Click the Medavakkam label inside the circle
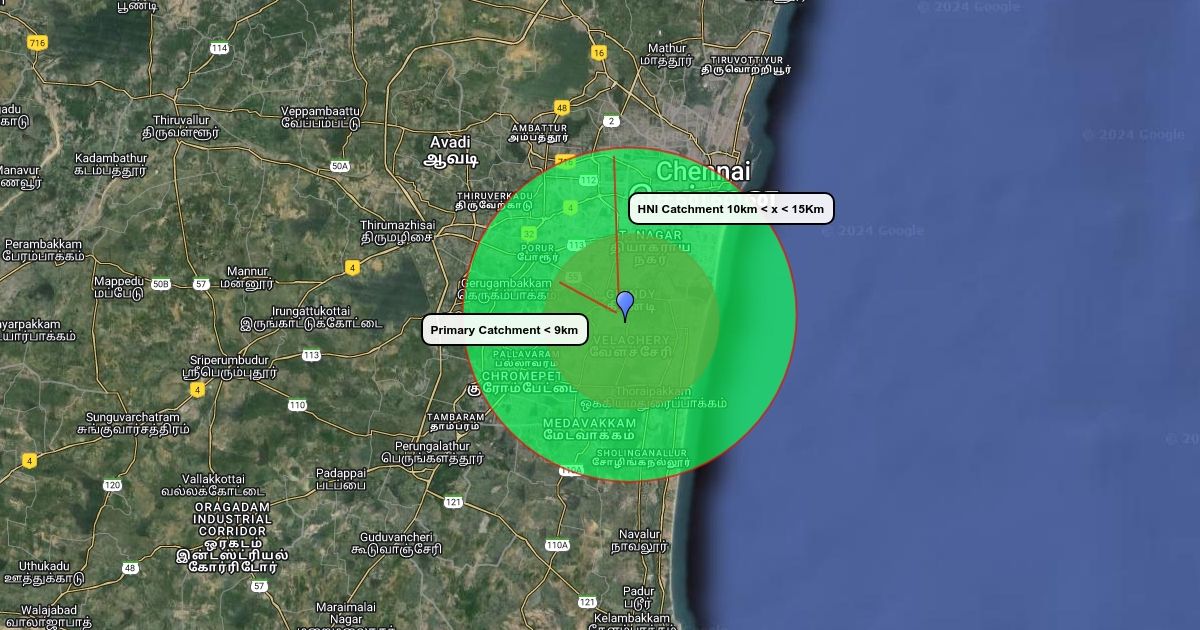1200x630 pixels. [x=590, y=430]
